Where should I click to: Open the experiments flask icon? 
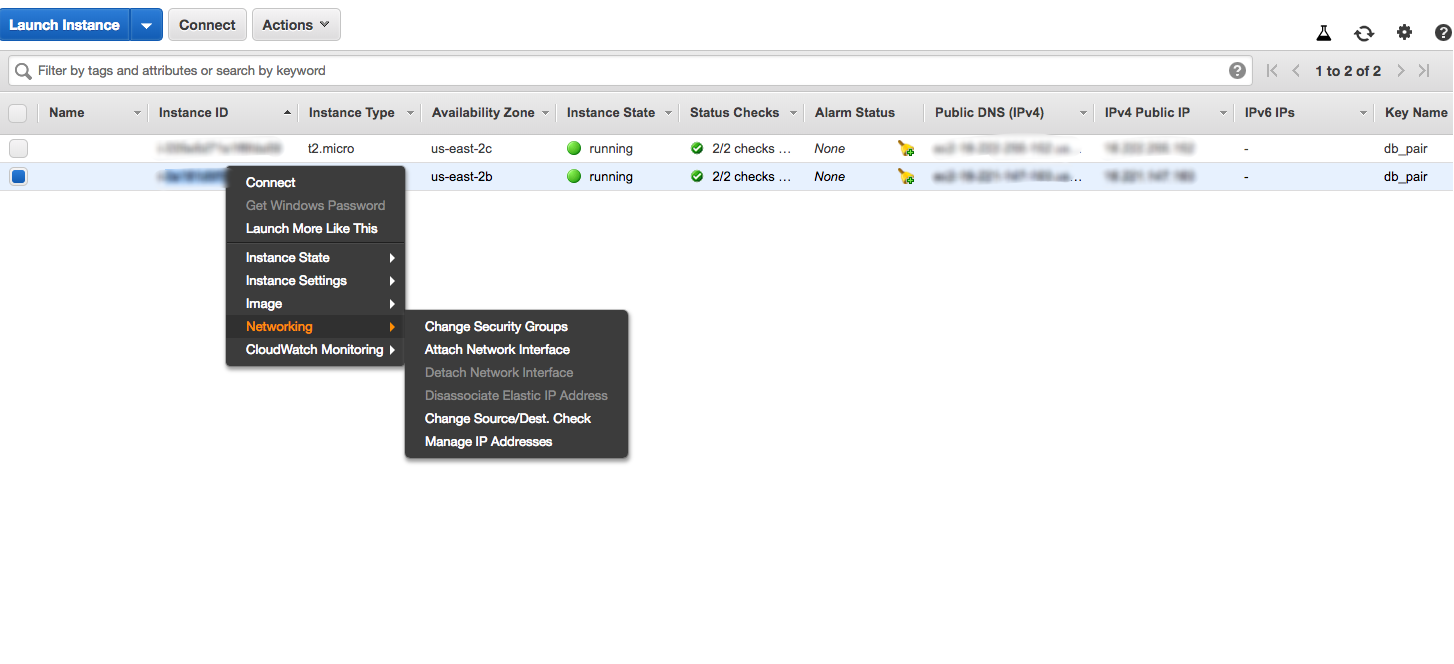(1324, 33)
